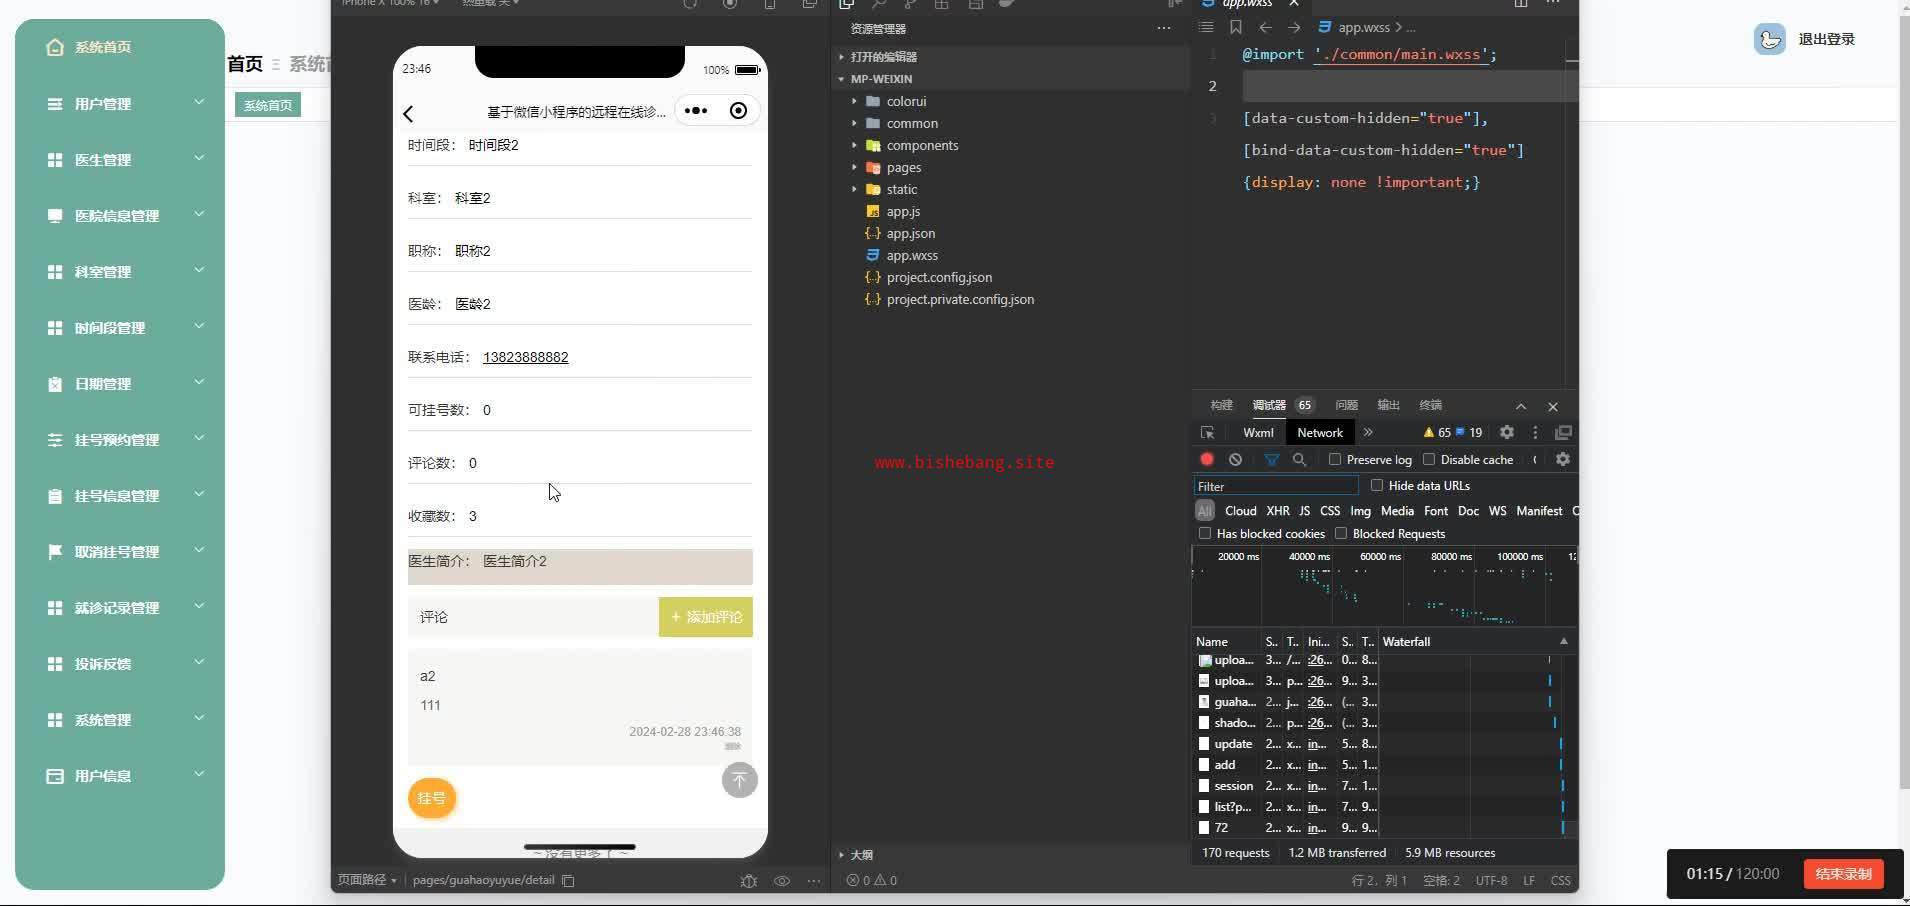The height and width of the screenshot is (906, 1910).
Task: Click the network Filter input field
Action: point(1276,486)
